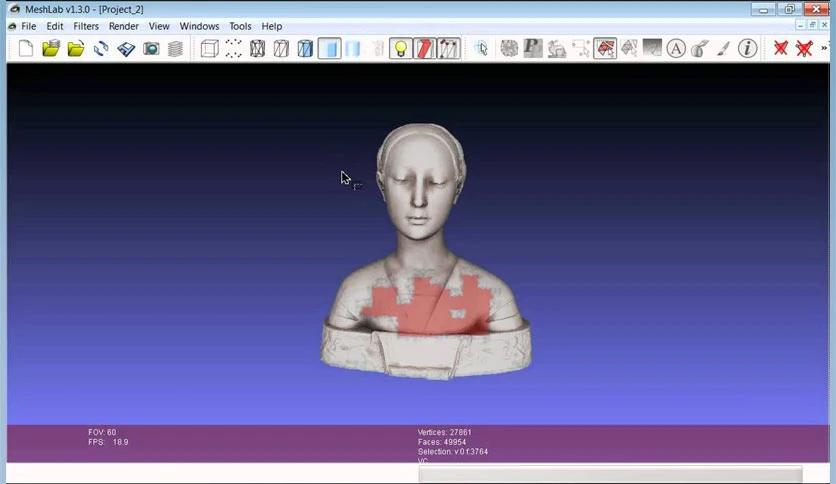Viewport: 836px width, 484px height.
Task: Toggle the light bulb lighting button
Action: [400, 49]
